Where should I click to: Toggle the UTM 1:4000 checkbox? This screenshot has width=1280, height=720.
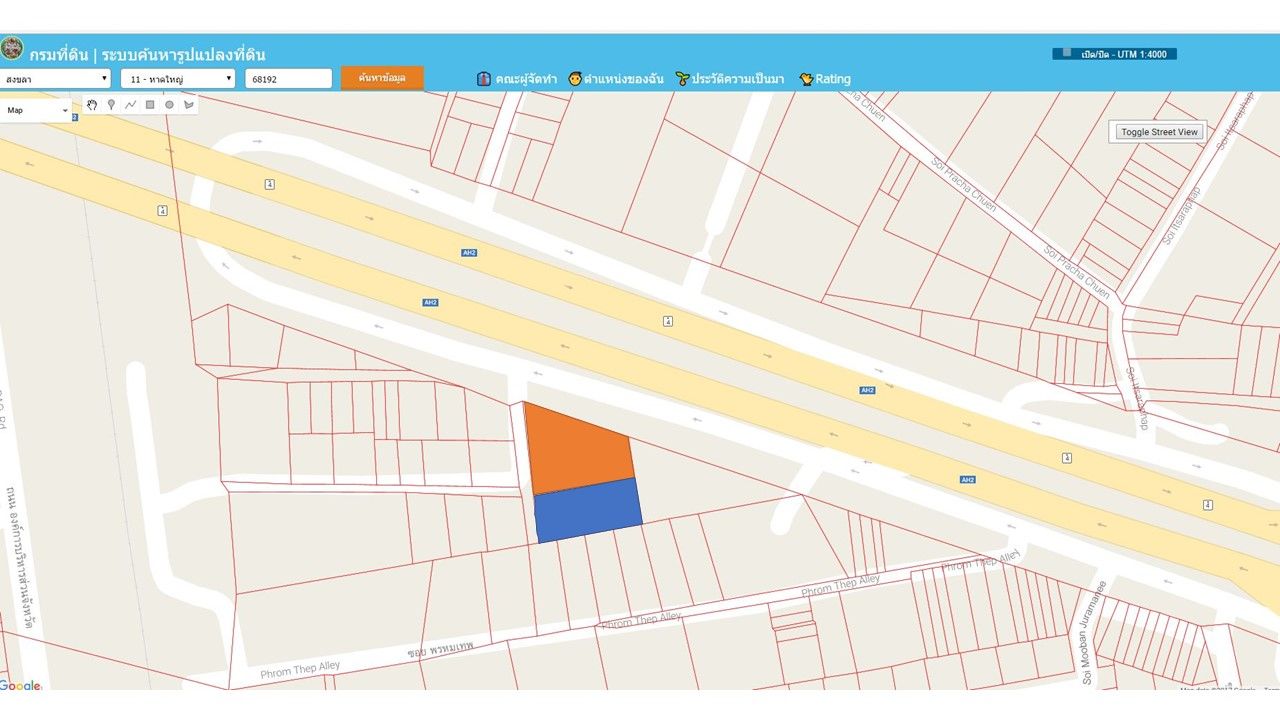click(x=1067, y=53)
